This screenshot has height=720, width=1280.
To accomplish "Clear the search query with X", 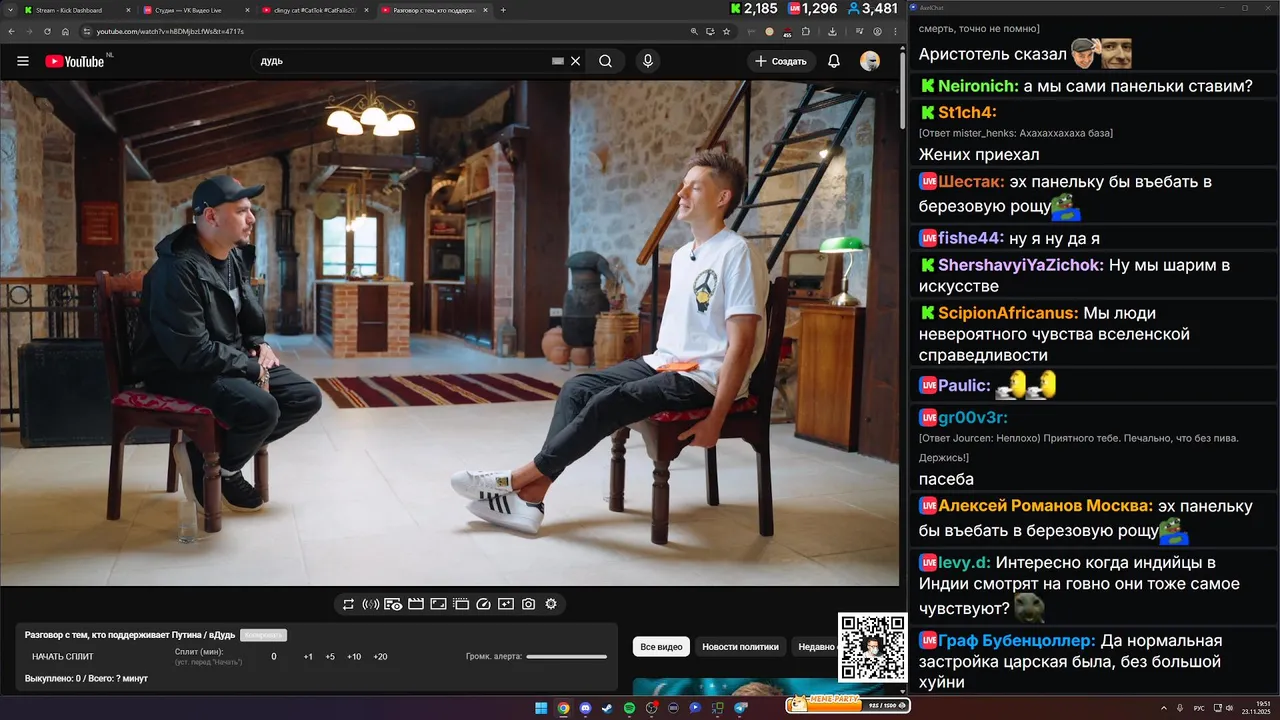I will click(575, 61).
